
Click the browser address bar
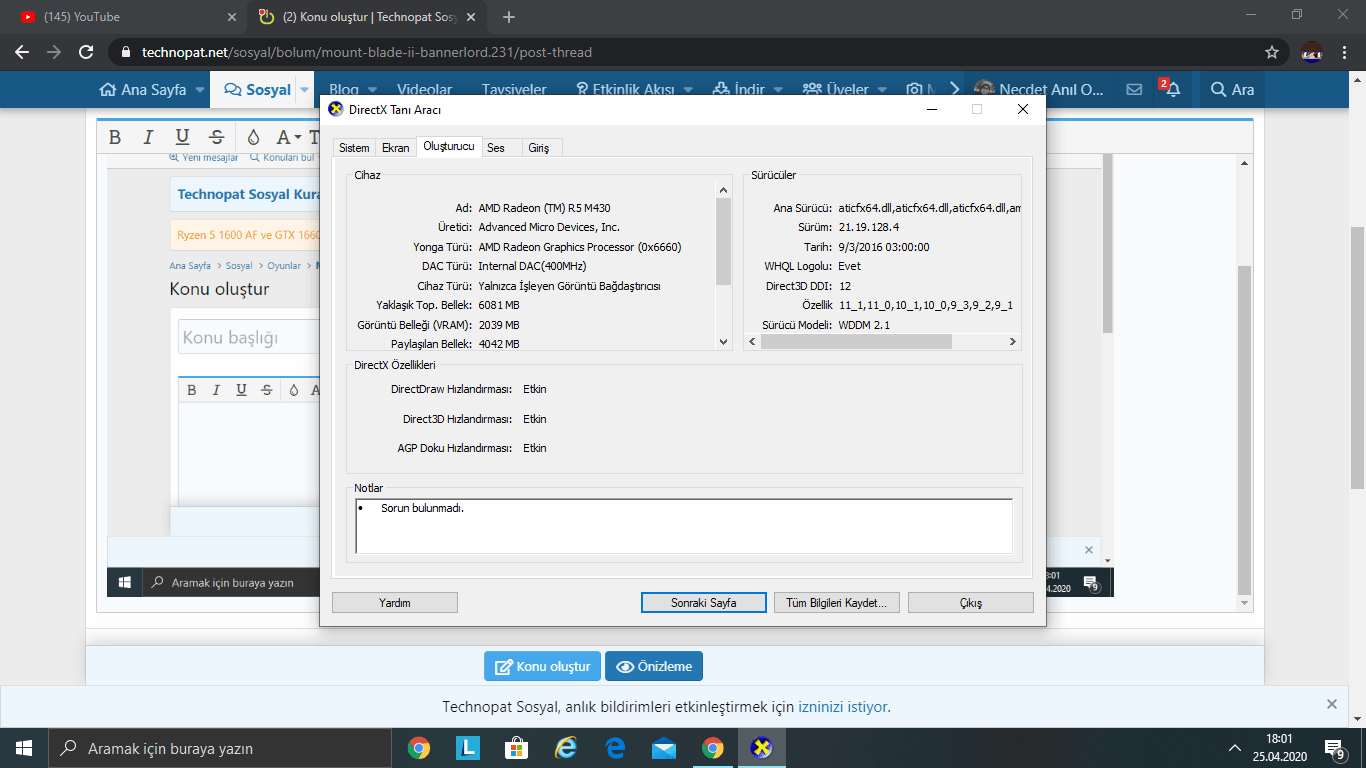(x=680, y=52)
